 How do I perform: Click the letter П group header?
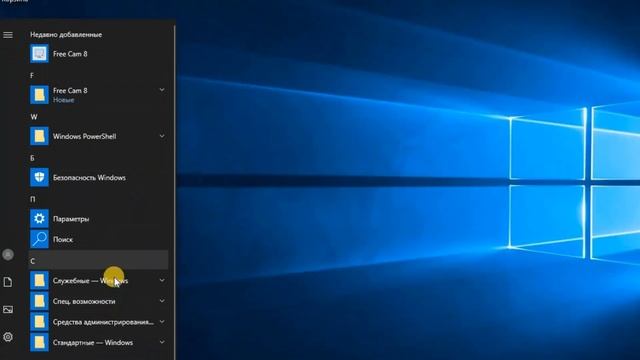click(33, 200)
